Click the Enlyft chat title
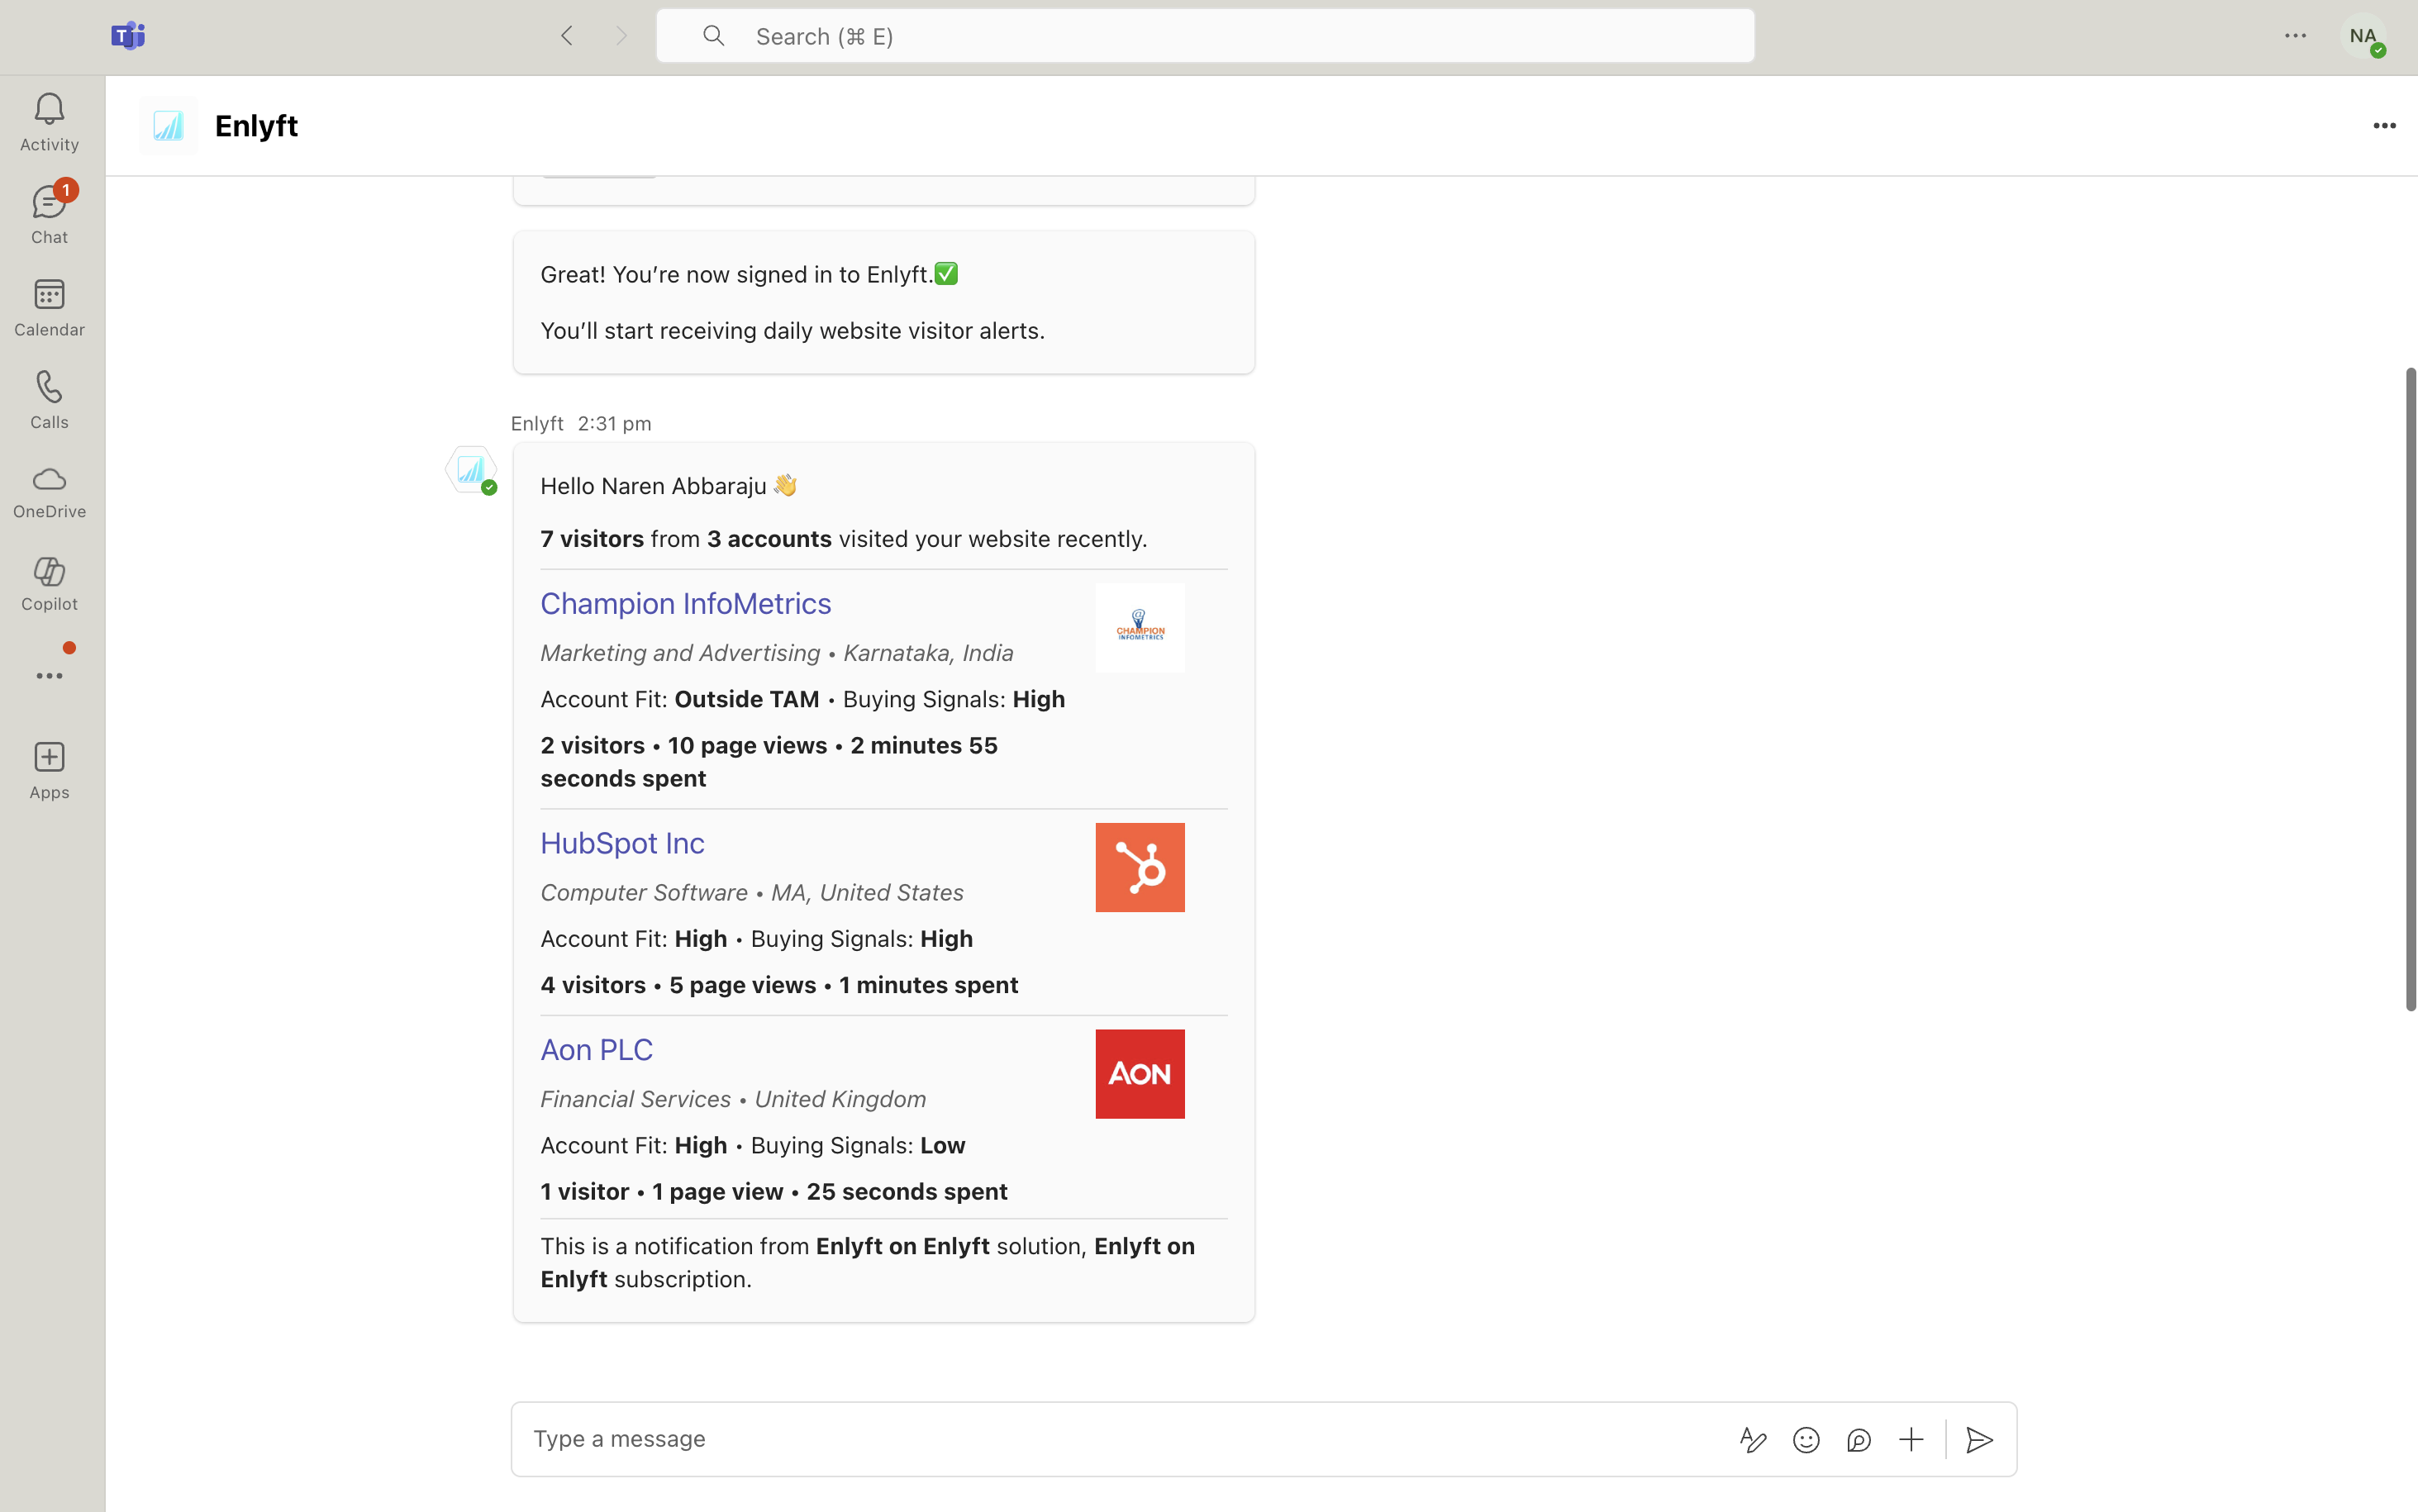This screenshot has height=1512, width=2418. coord(256,126)
